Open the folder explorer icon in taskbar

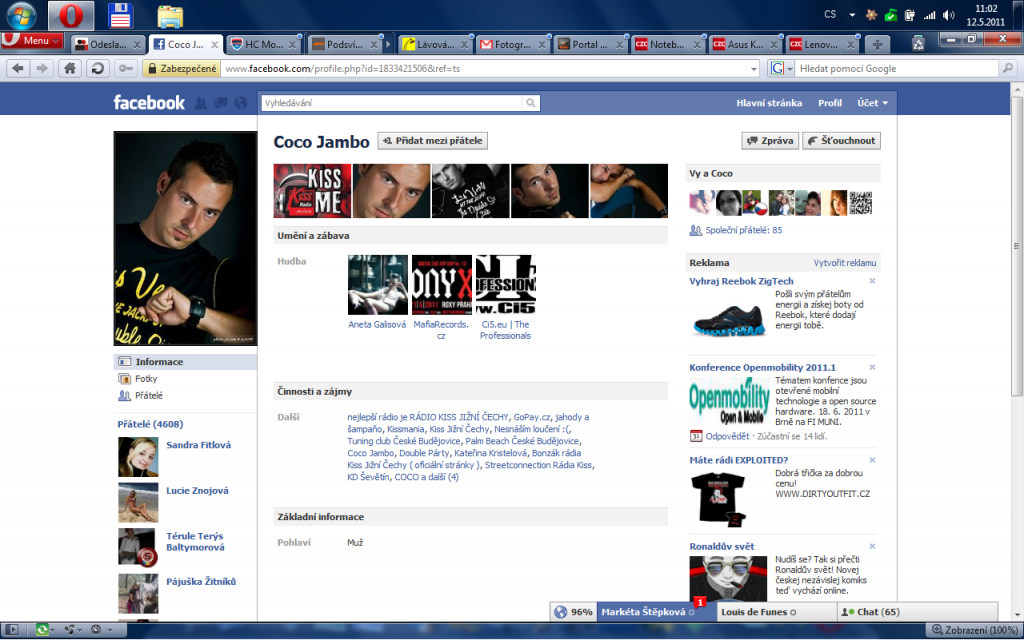click(x=170, y=16)
